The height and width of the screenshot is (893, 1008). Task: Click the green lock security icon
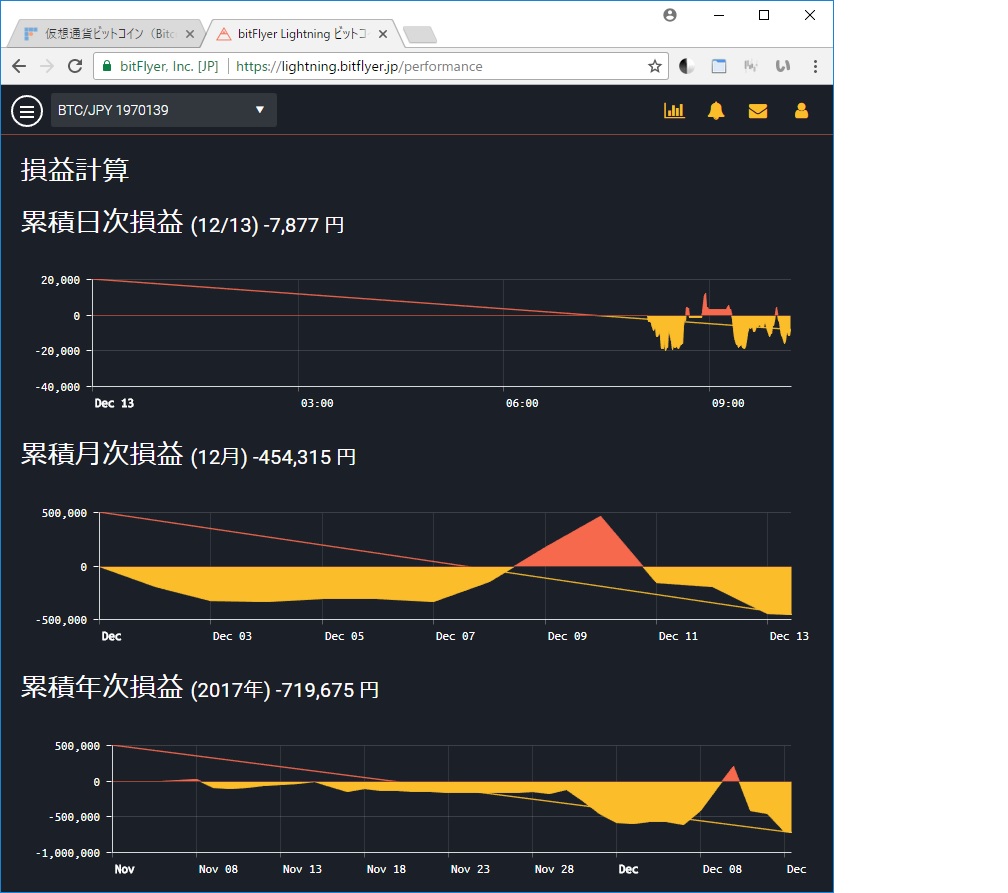[x=107, y=66]
